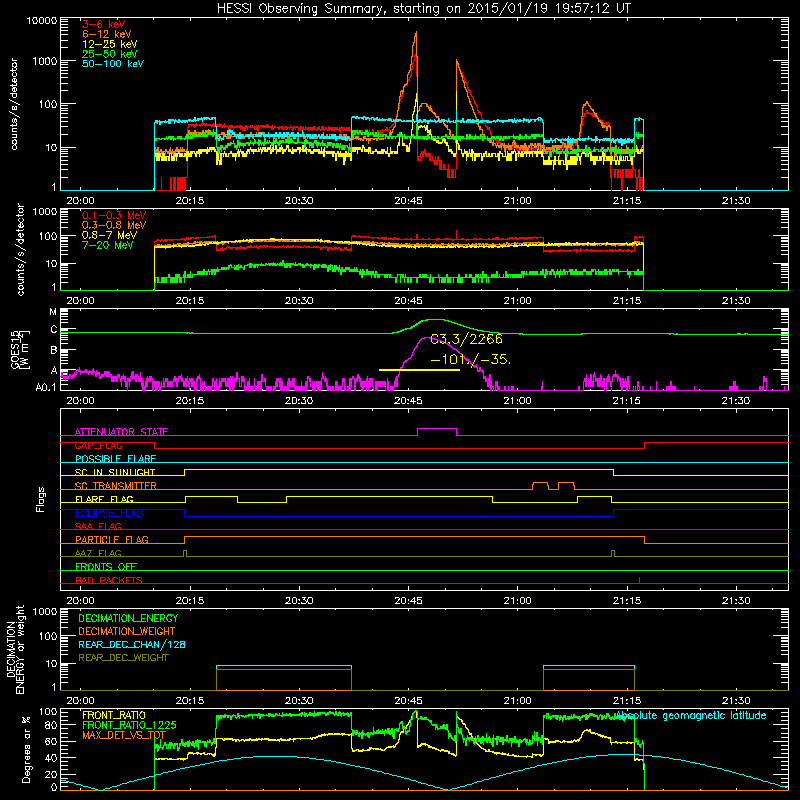Click the 10000 tick label on top panel
The width and height of the screenshot is (800, 800).
(x=41, y=21)
